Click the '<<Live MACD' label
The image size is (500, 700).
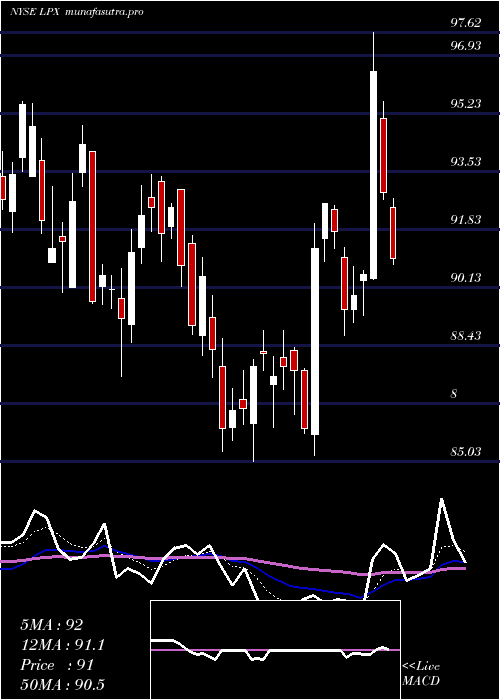click(421, 674)
